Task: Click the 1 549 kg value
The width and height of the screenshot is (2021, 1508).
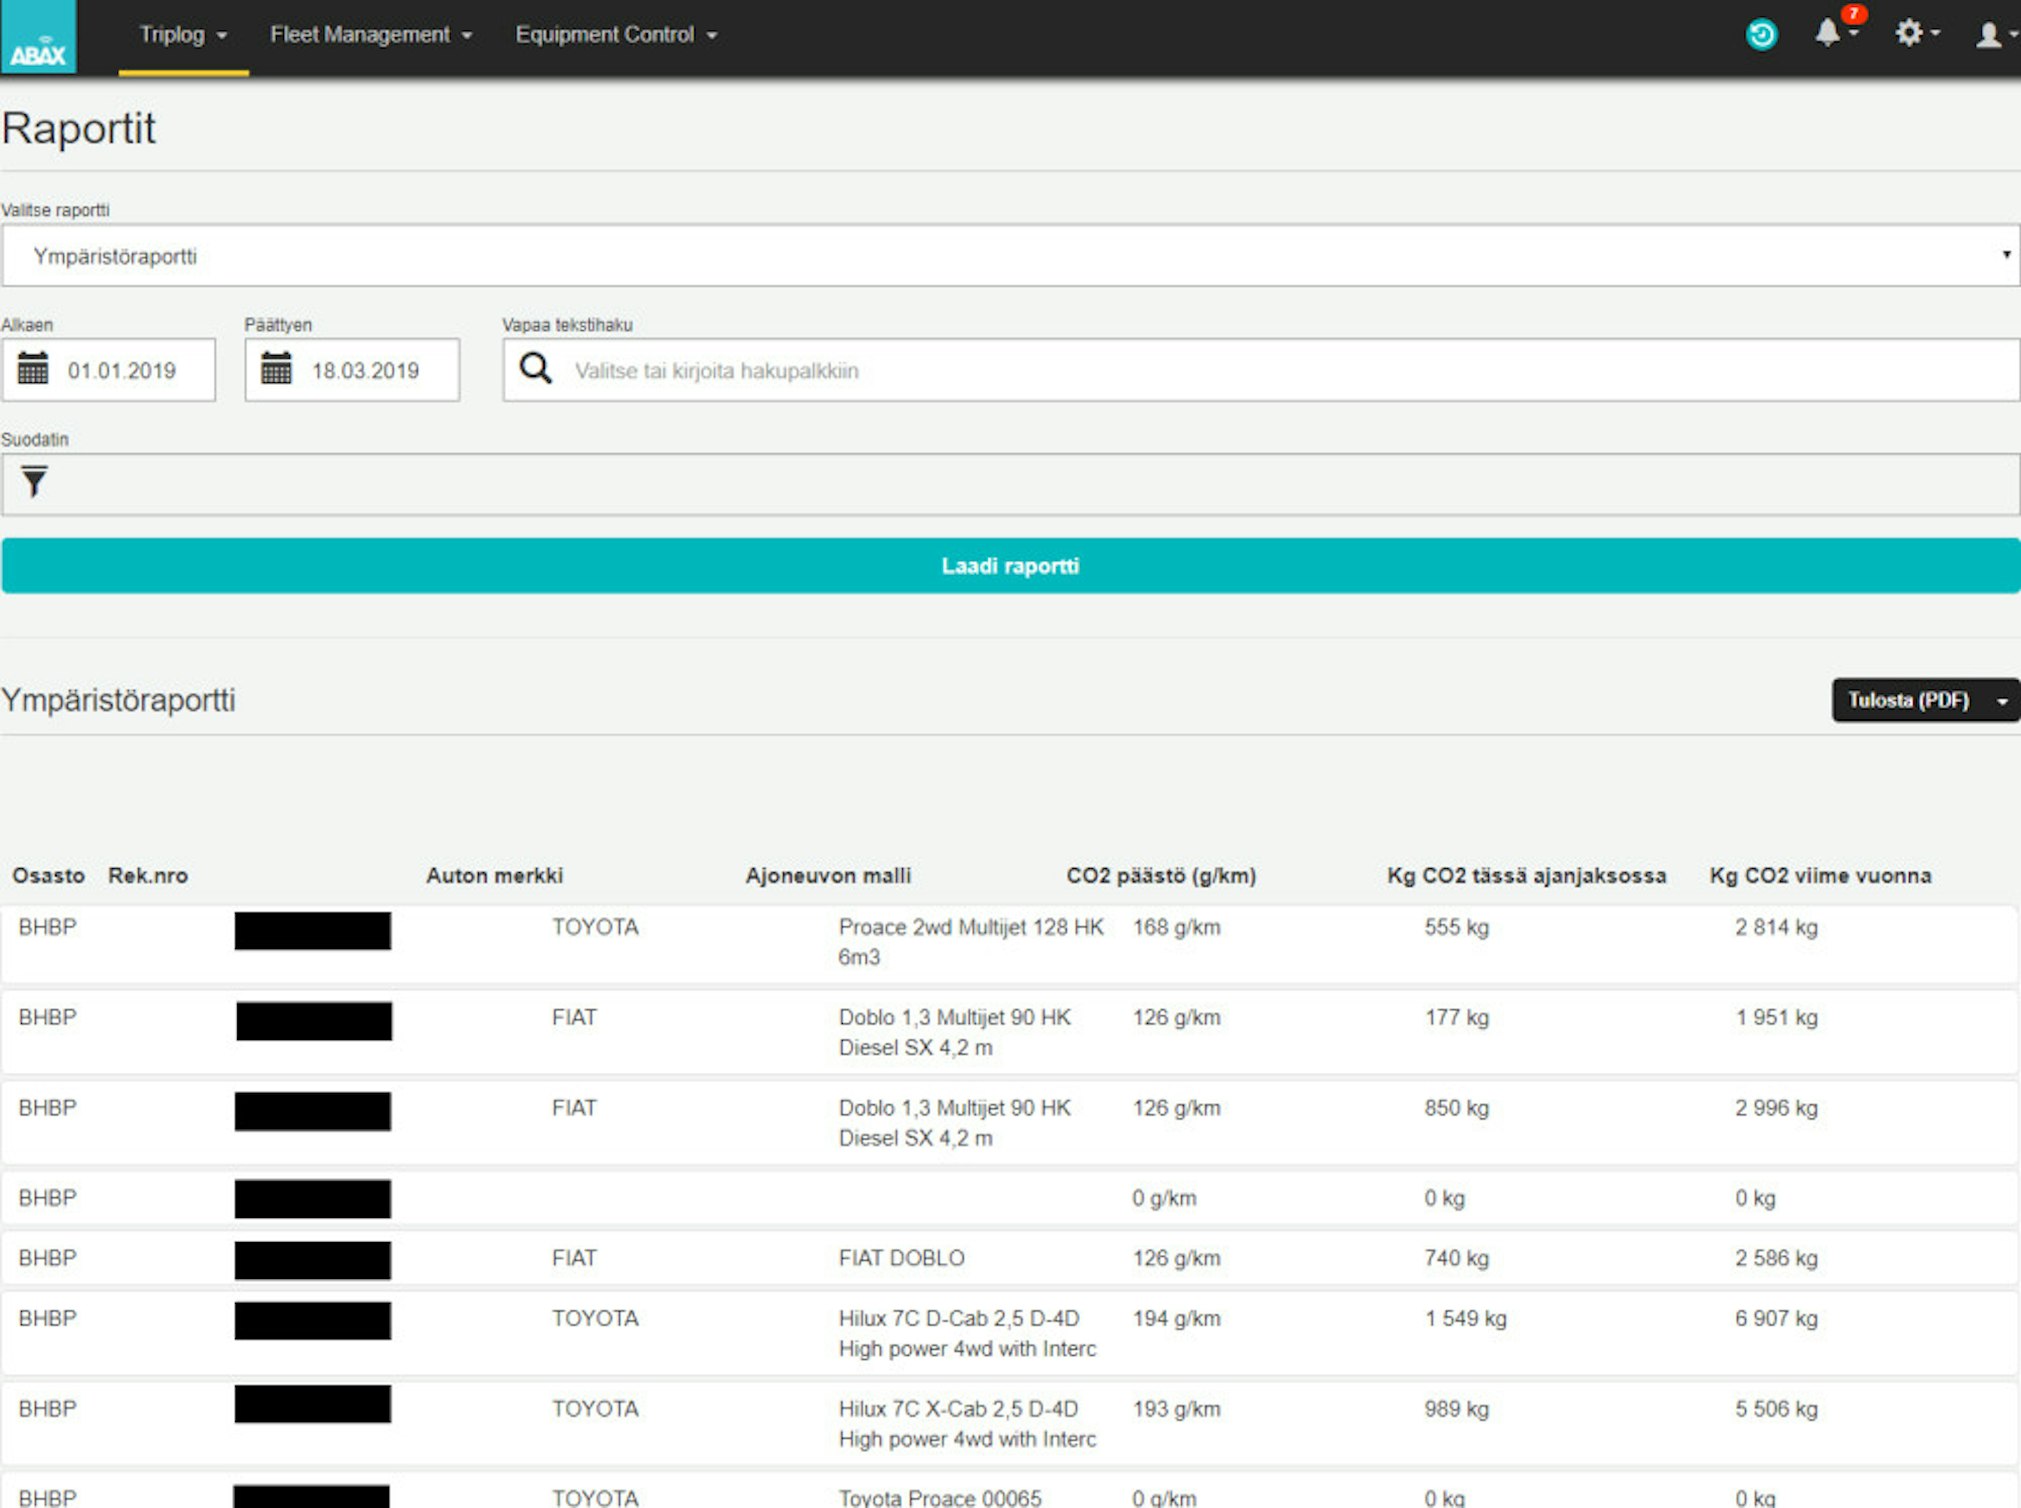Action: point(1465,1318)
